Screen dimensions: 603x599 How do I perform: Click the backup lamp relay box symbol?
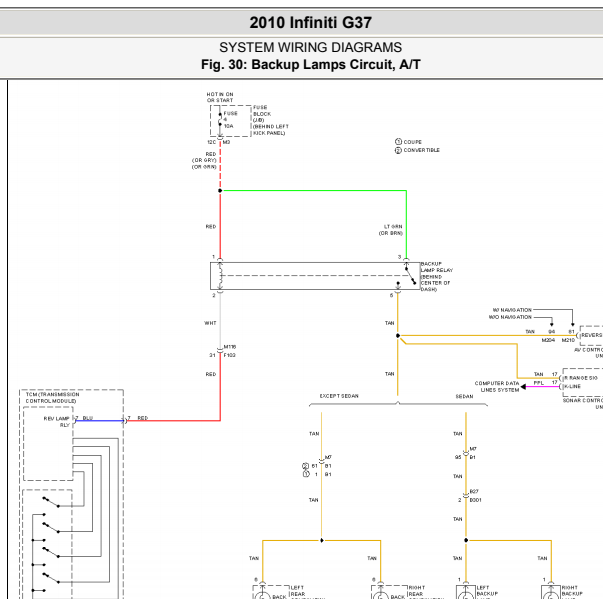(x=315, y=276)
